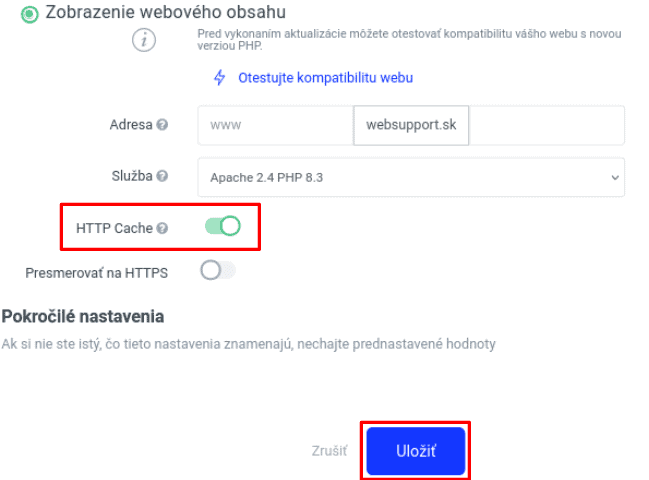Open the Otestujte kompatibilitu webu link

point(325,77)
